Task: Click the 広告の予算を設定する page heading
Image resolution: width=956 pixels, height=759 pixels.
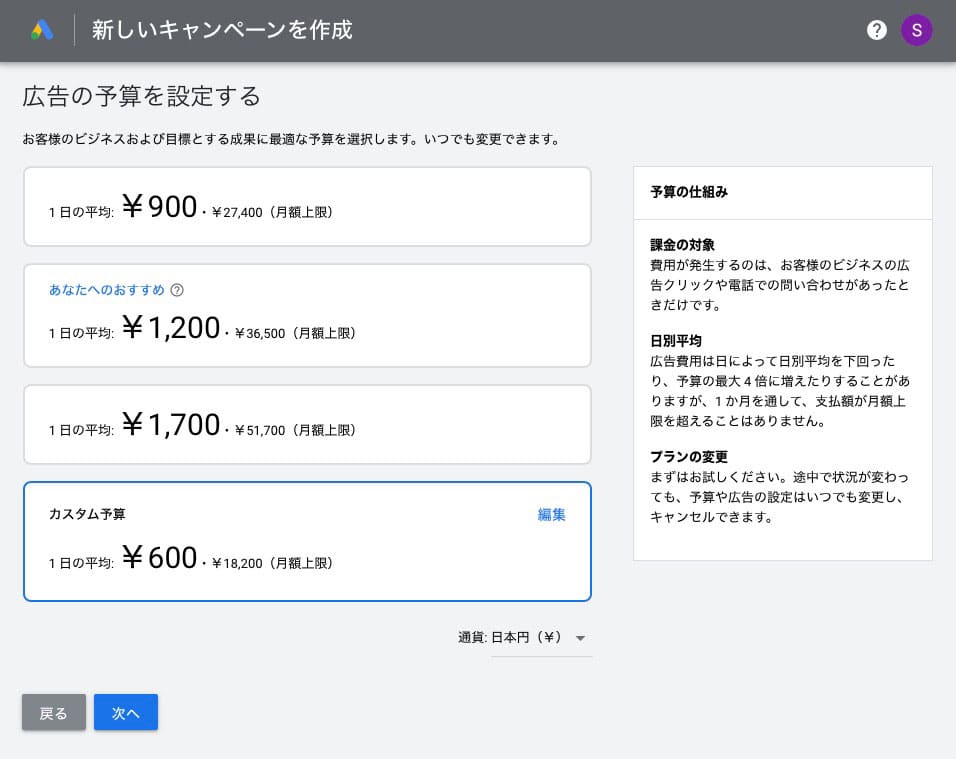Action: tap(141, 96)
